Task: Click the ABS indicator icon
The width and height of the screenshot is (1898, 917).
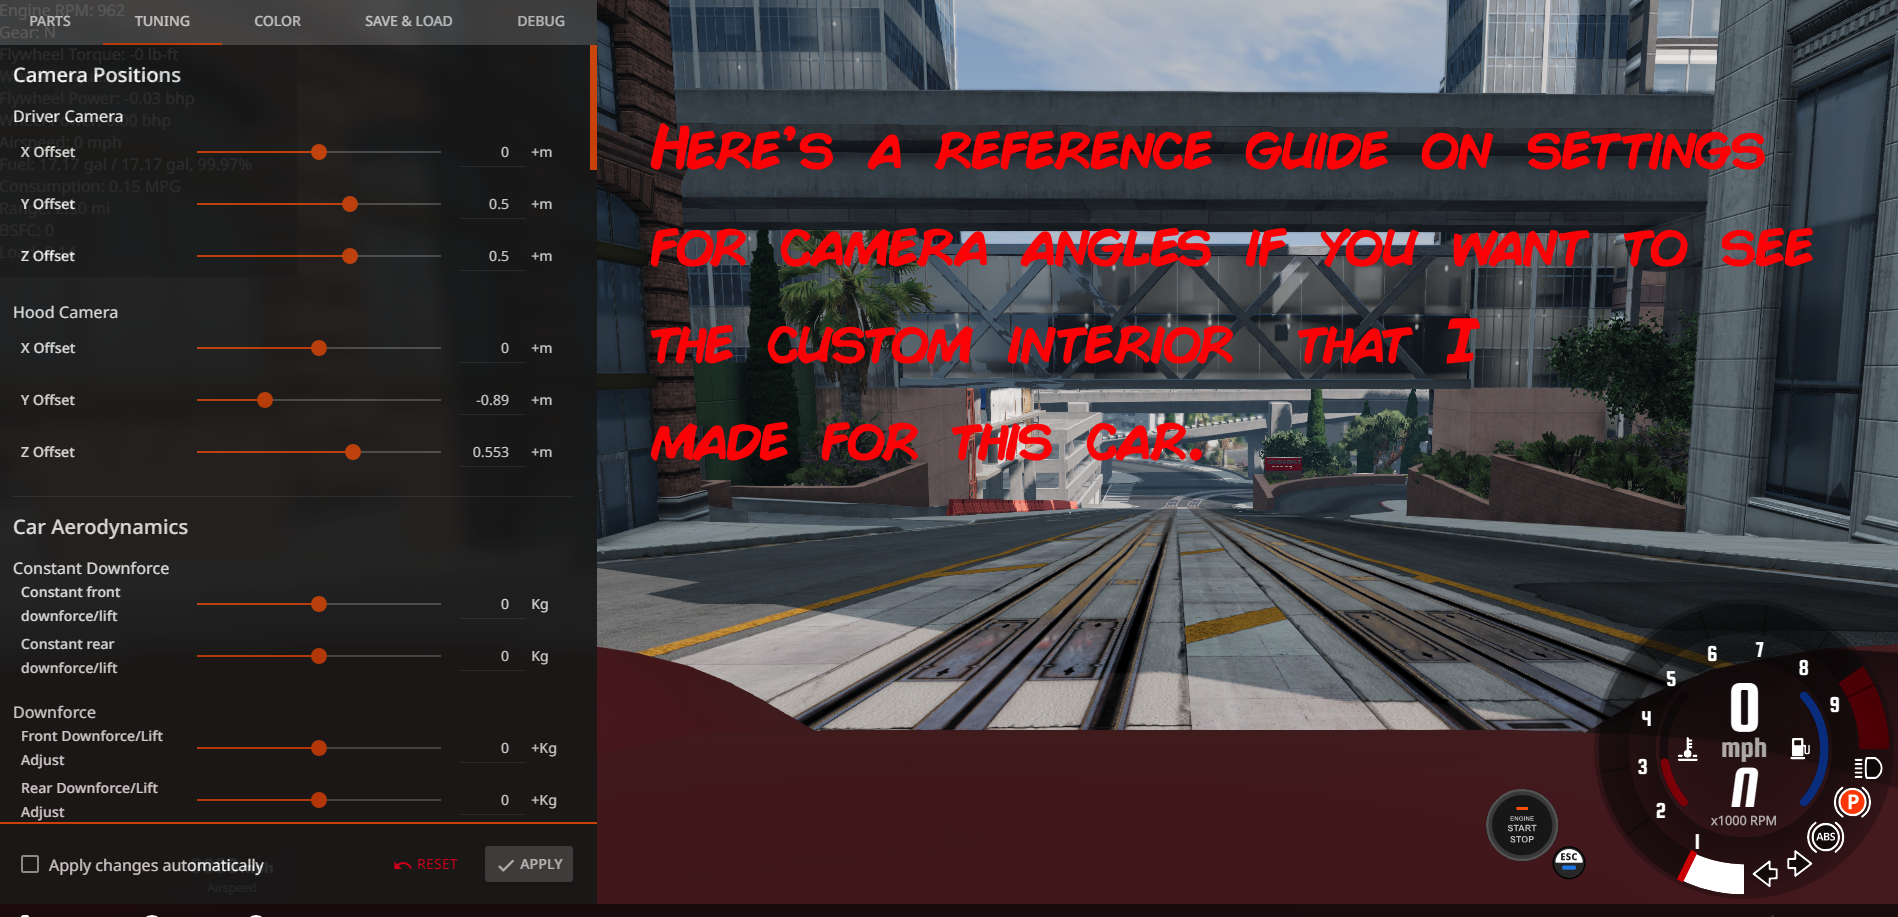Action: 1826,837
